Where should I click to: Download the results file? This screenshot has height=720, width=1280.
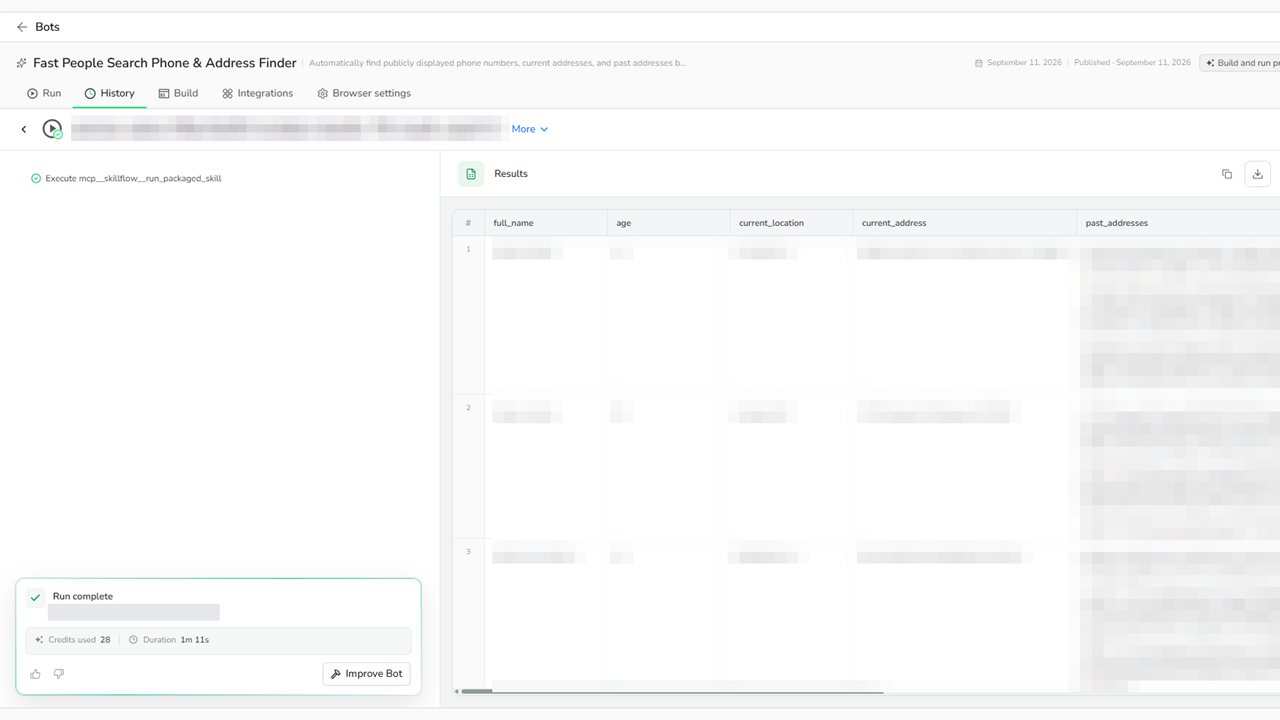(1258, 174)
